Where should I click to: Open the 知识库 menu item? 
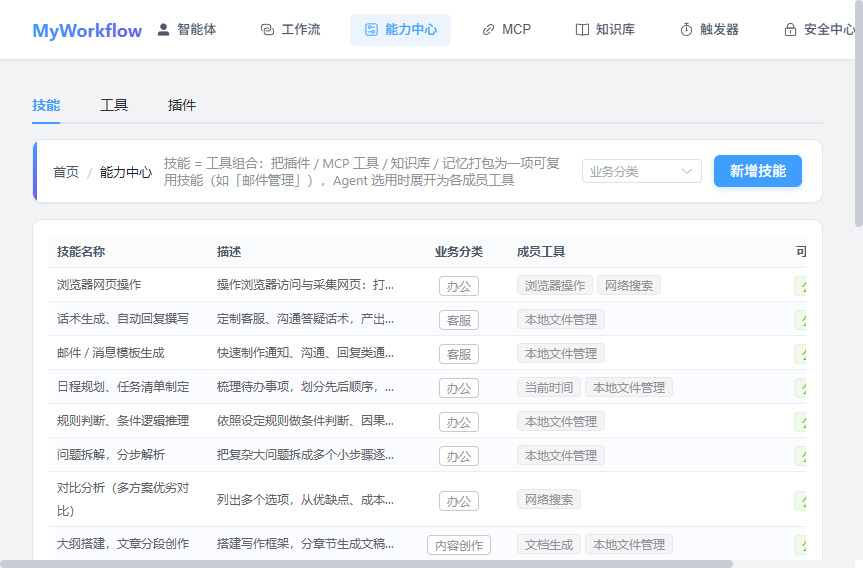click(x=605, y=30)
